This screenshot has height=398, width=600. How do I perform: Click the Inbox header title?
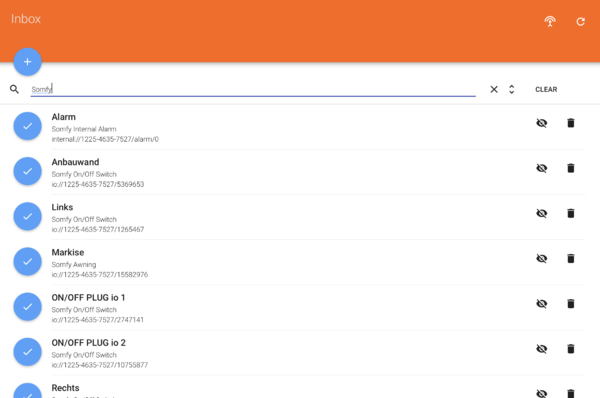[x=26, y=19]
